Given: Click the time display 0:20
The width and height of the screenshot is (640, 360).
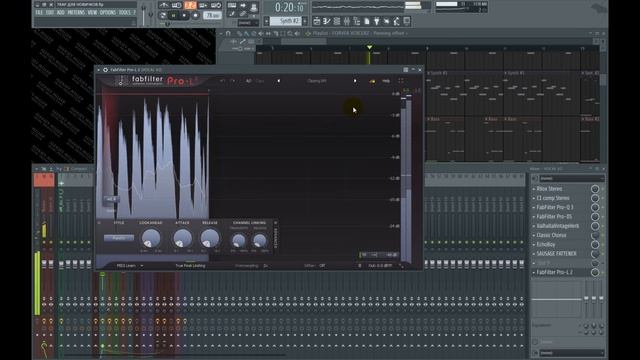Looking at the screenshot, I should pyautogui.click(x=290, y=7).
